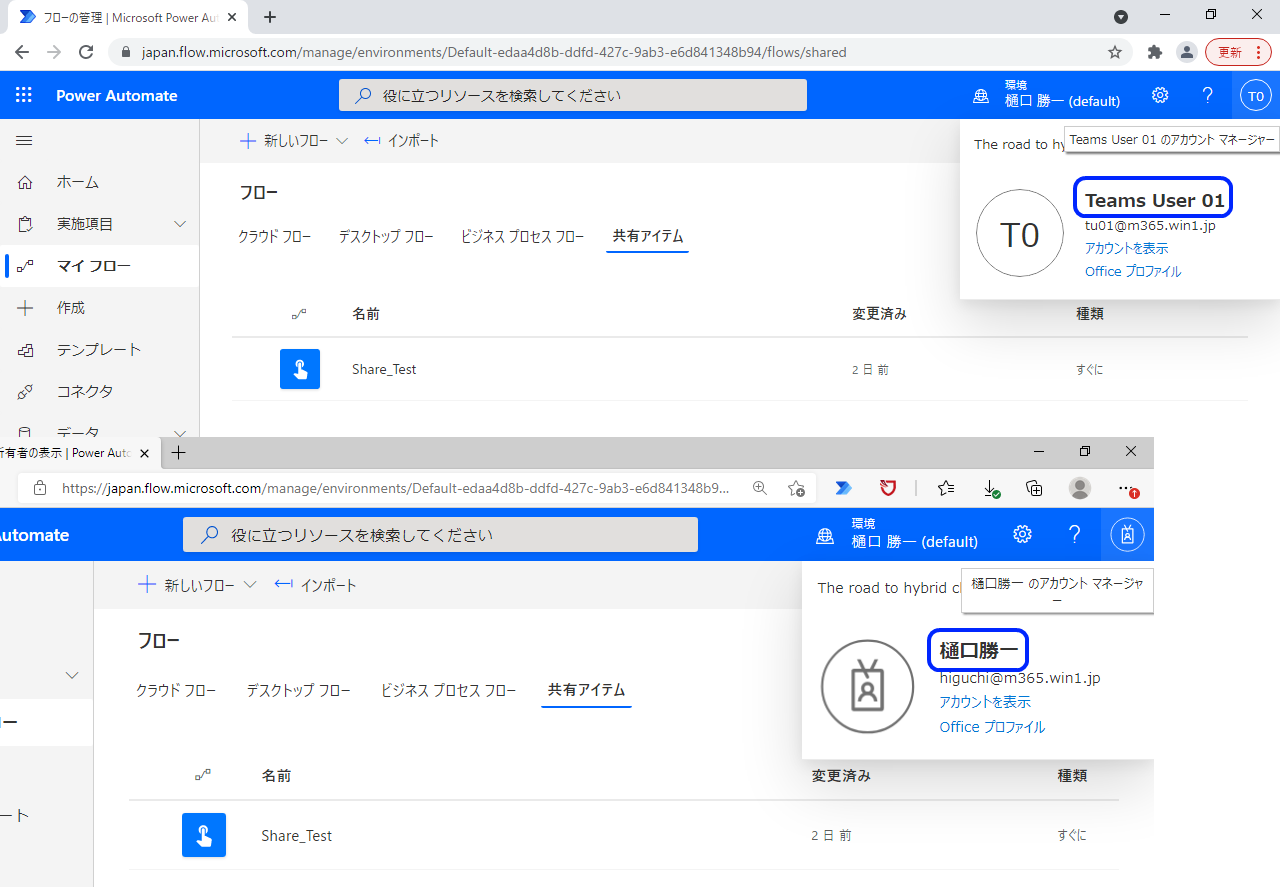Expand the 新しいフロー dropdown in the upper window
Screen dimensions: 1280x894
pos(342,141)
